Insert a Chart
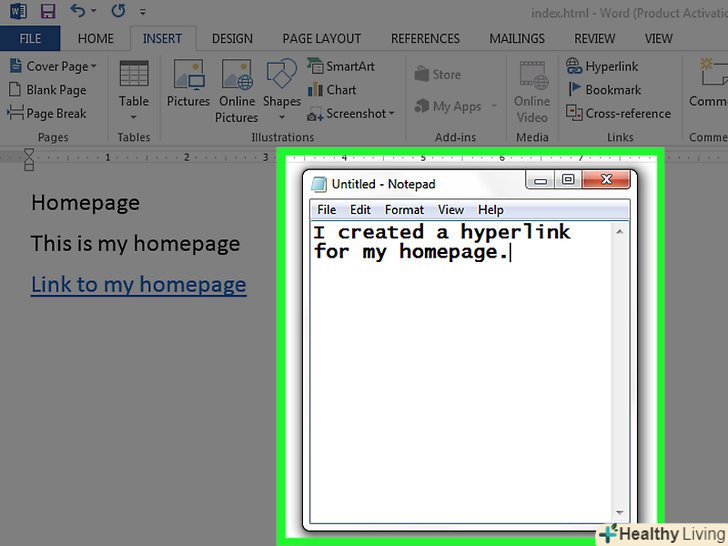This screenshot has width=728, height=546. coord(332,90)
